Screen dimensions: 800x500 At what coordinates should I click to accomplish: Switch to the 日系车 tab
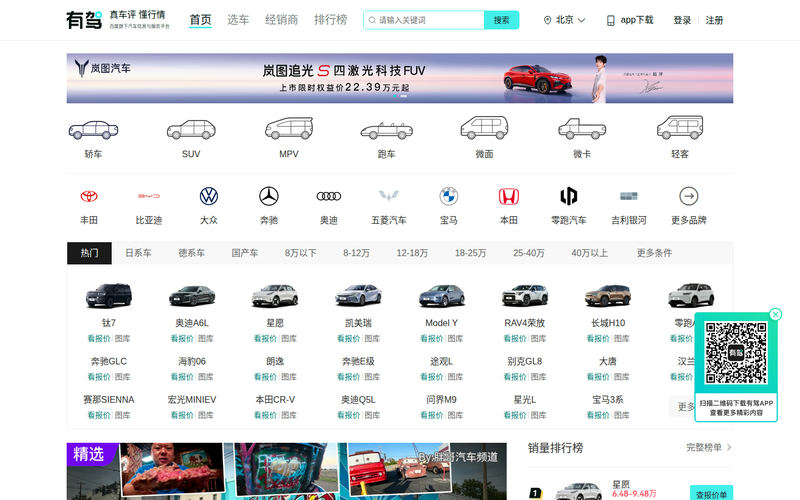(x=138, y=253)
